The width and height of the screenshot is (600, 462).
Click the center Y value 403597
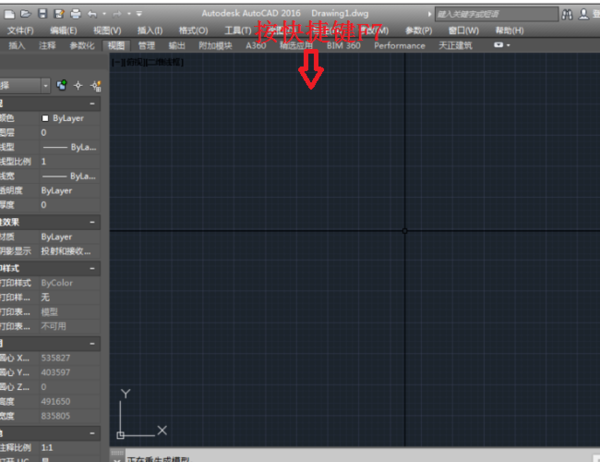pyautogui.click(x=70, y=372)
